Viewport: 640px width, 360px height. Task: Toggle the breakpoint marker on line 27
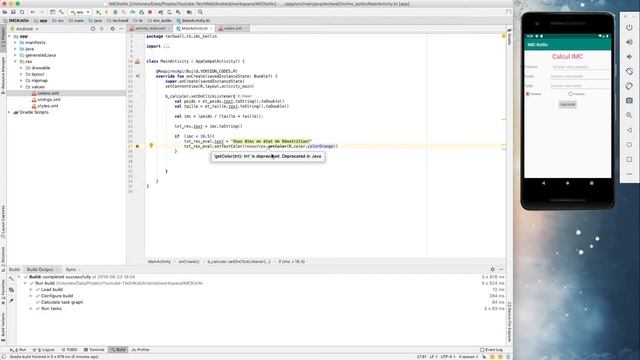pos(138,146)
